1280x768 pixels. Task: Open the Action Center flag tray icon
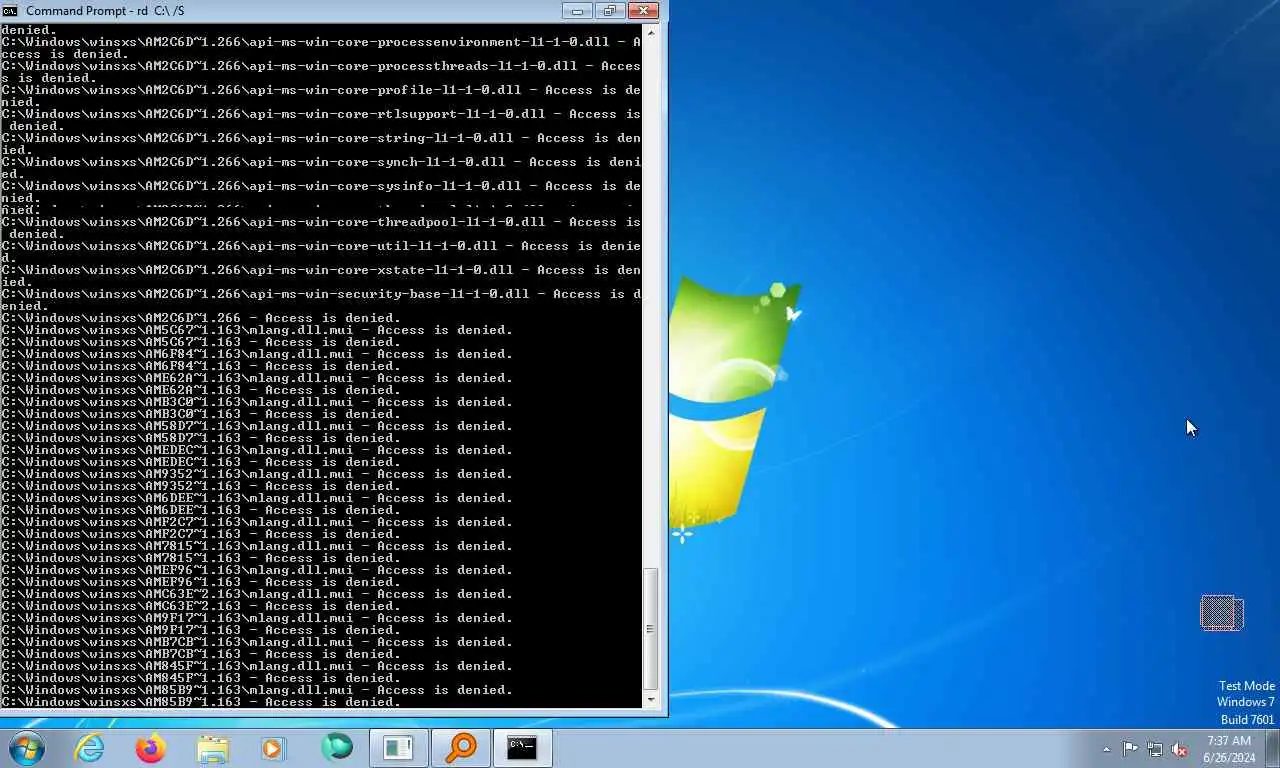tap(1130, 749)
